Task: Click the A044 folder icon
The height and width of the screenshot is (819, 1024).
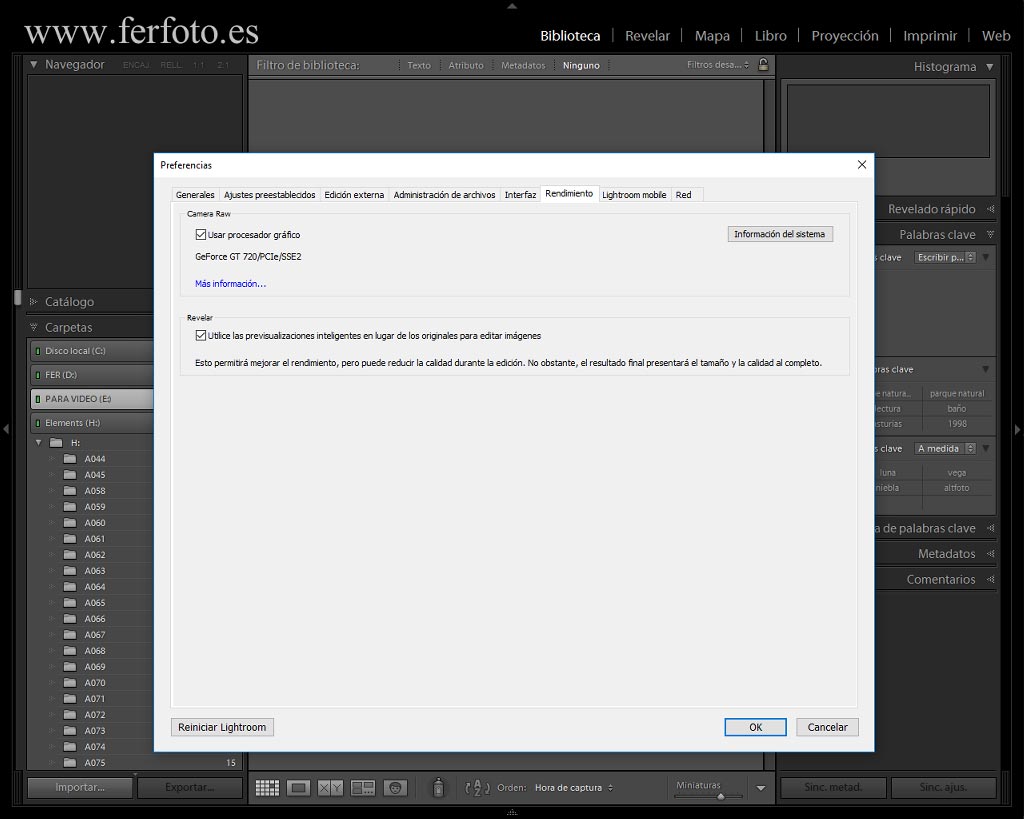Action: [x=70, y=458]
